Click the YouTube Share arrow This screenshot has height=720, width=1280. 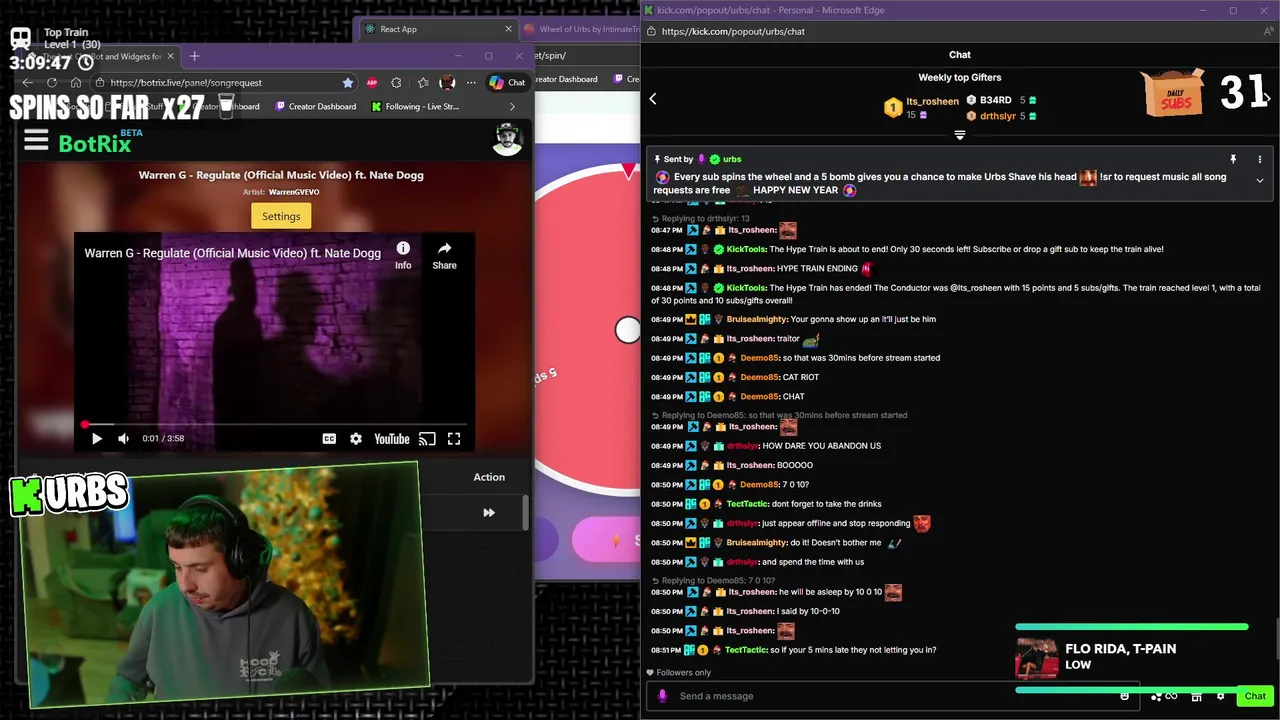[444, 255]
